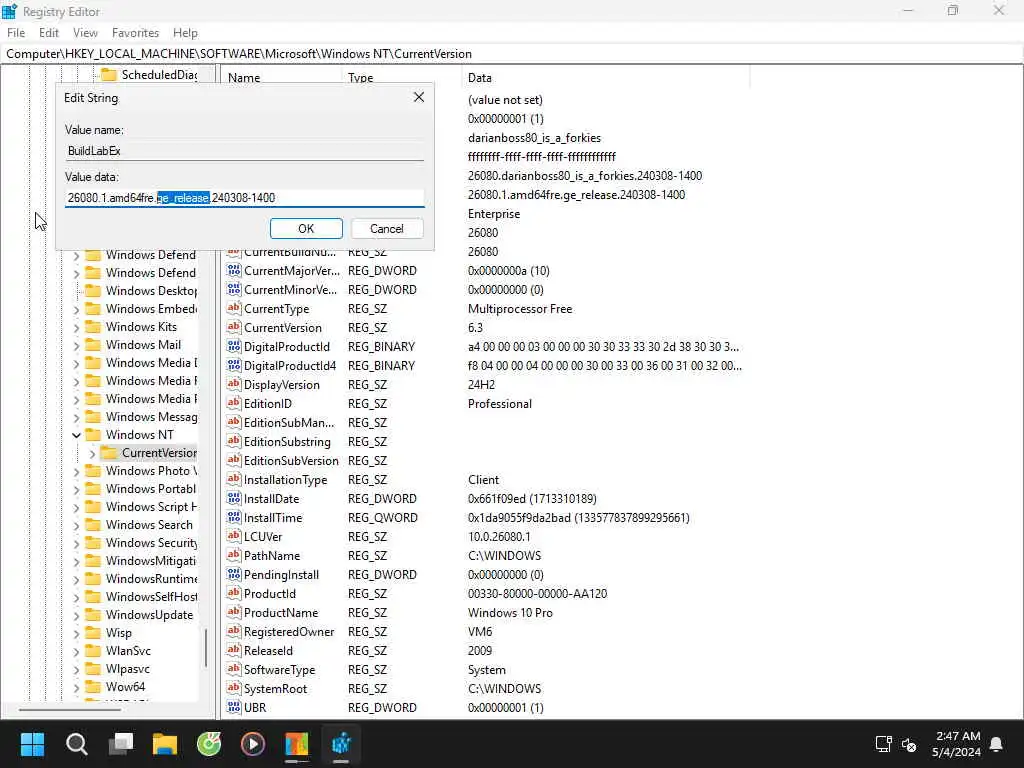The image size is (1024, 768).
Task: Open the Windows Start menu
Action: coord(32,744)
